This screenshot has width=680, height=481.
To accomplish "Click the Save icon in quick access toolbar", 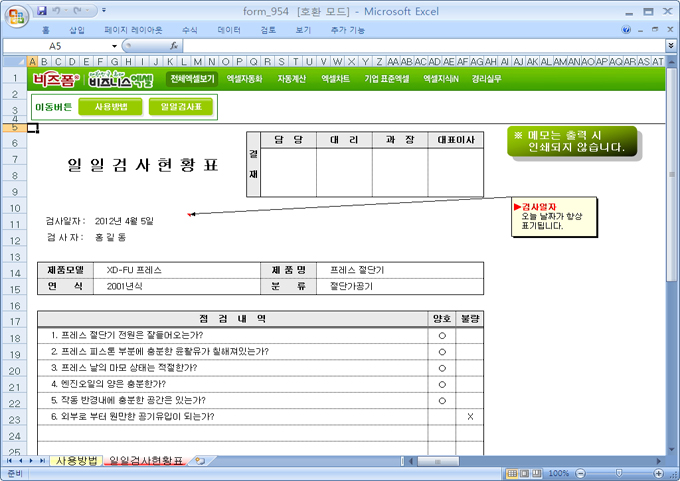I will pos(42,10).
